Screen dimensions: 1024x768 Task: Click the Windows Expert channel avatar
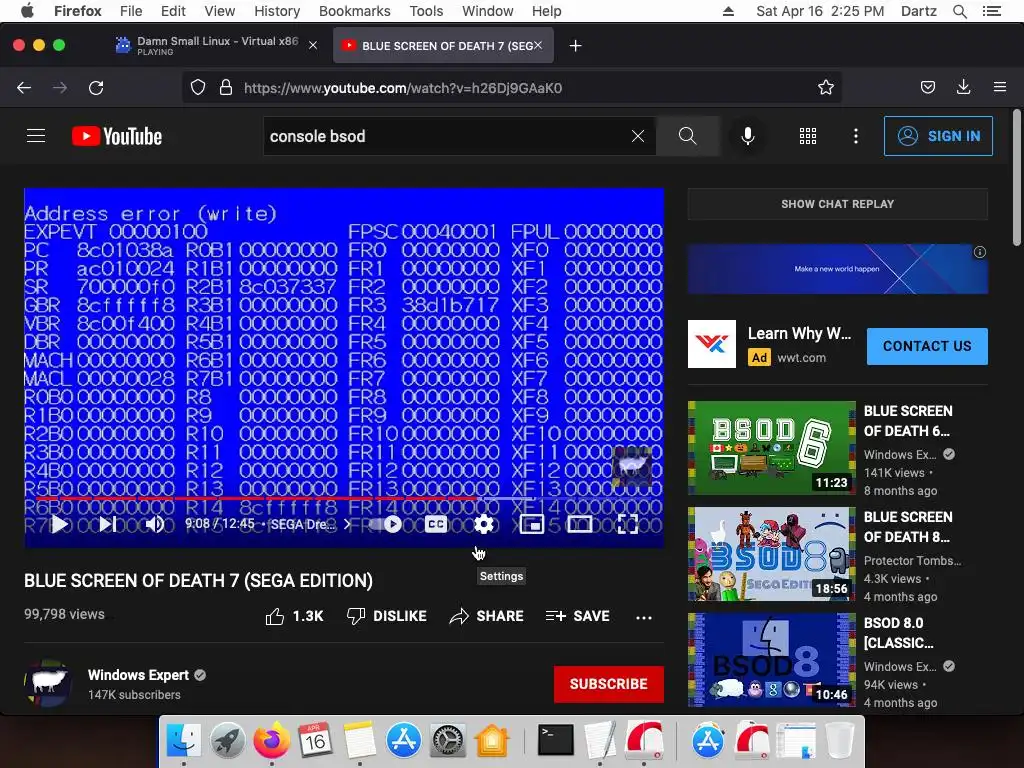pos(48,683)
